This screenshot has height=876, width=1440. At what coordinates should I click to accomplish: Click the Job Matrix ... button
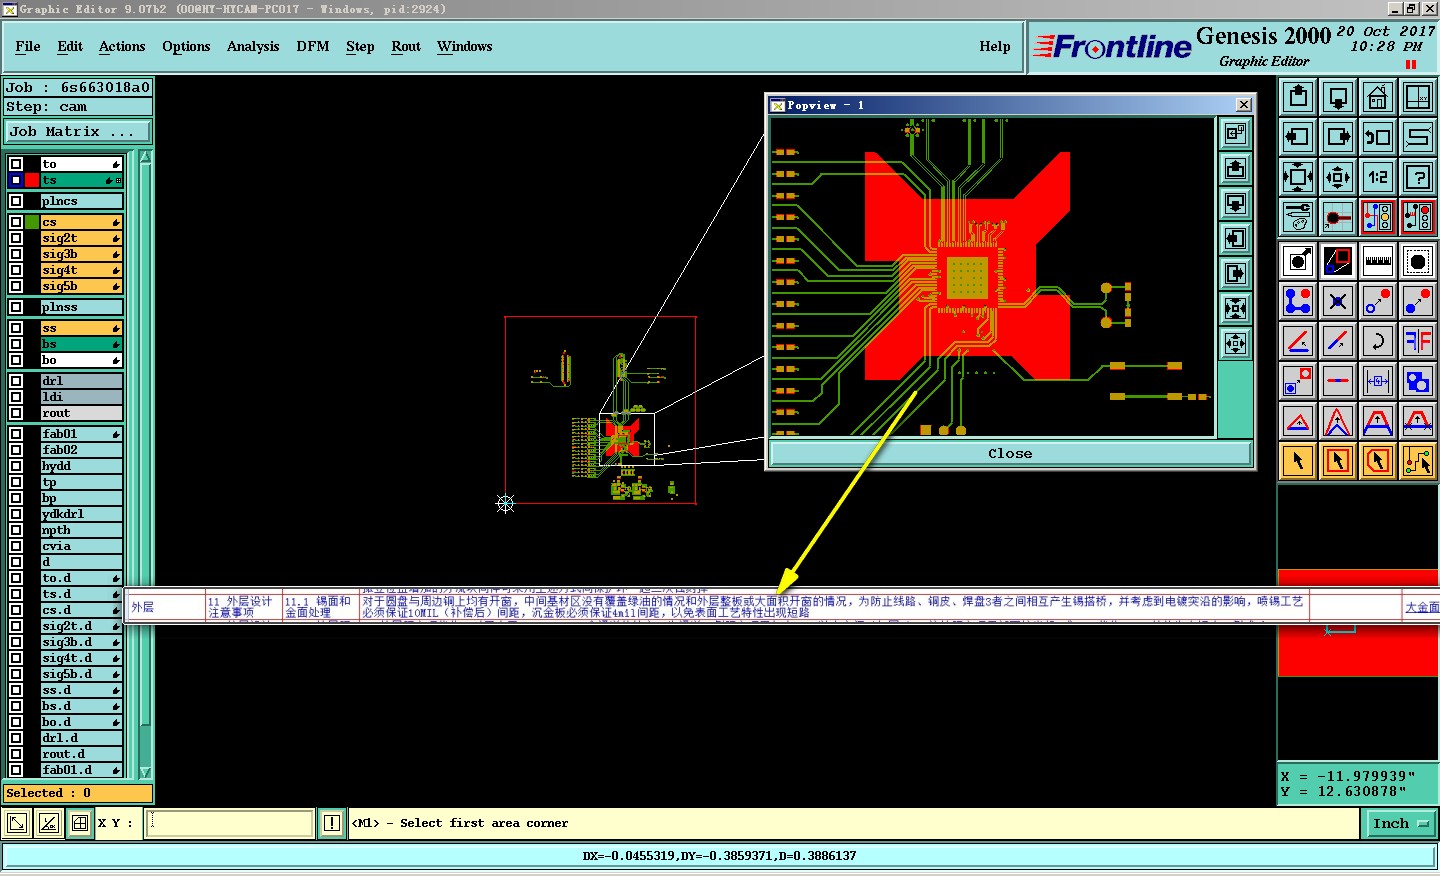point(78,131)
